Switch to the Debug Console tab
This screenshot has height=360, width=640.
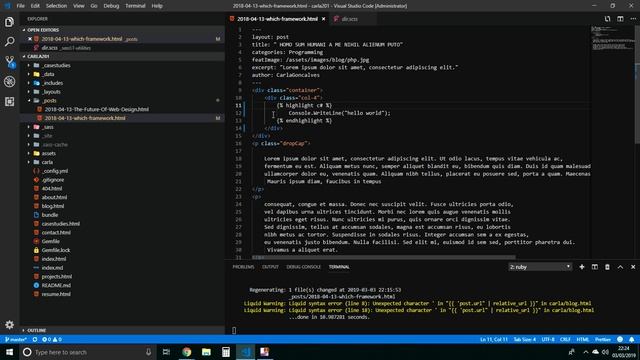304,267
